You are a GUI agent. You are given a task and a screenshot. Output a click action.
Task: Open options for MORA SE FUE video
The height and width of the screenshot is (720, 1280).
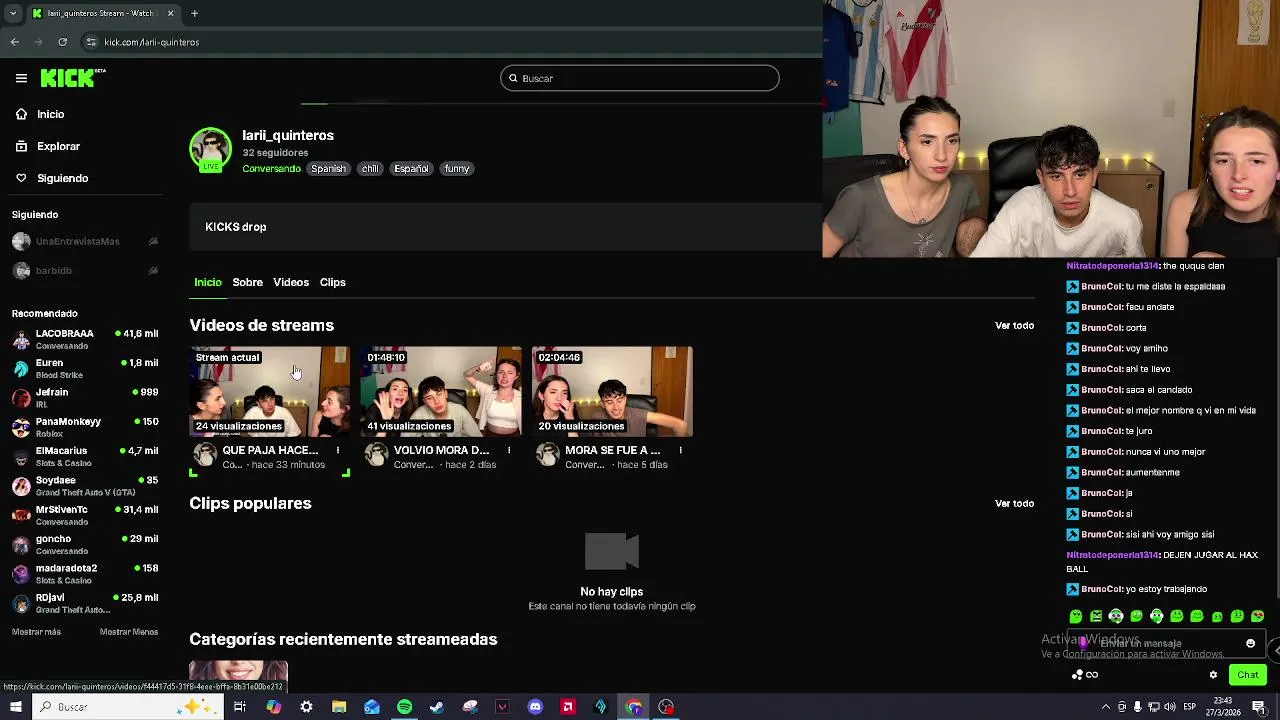(x=680, y=450)
